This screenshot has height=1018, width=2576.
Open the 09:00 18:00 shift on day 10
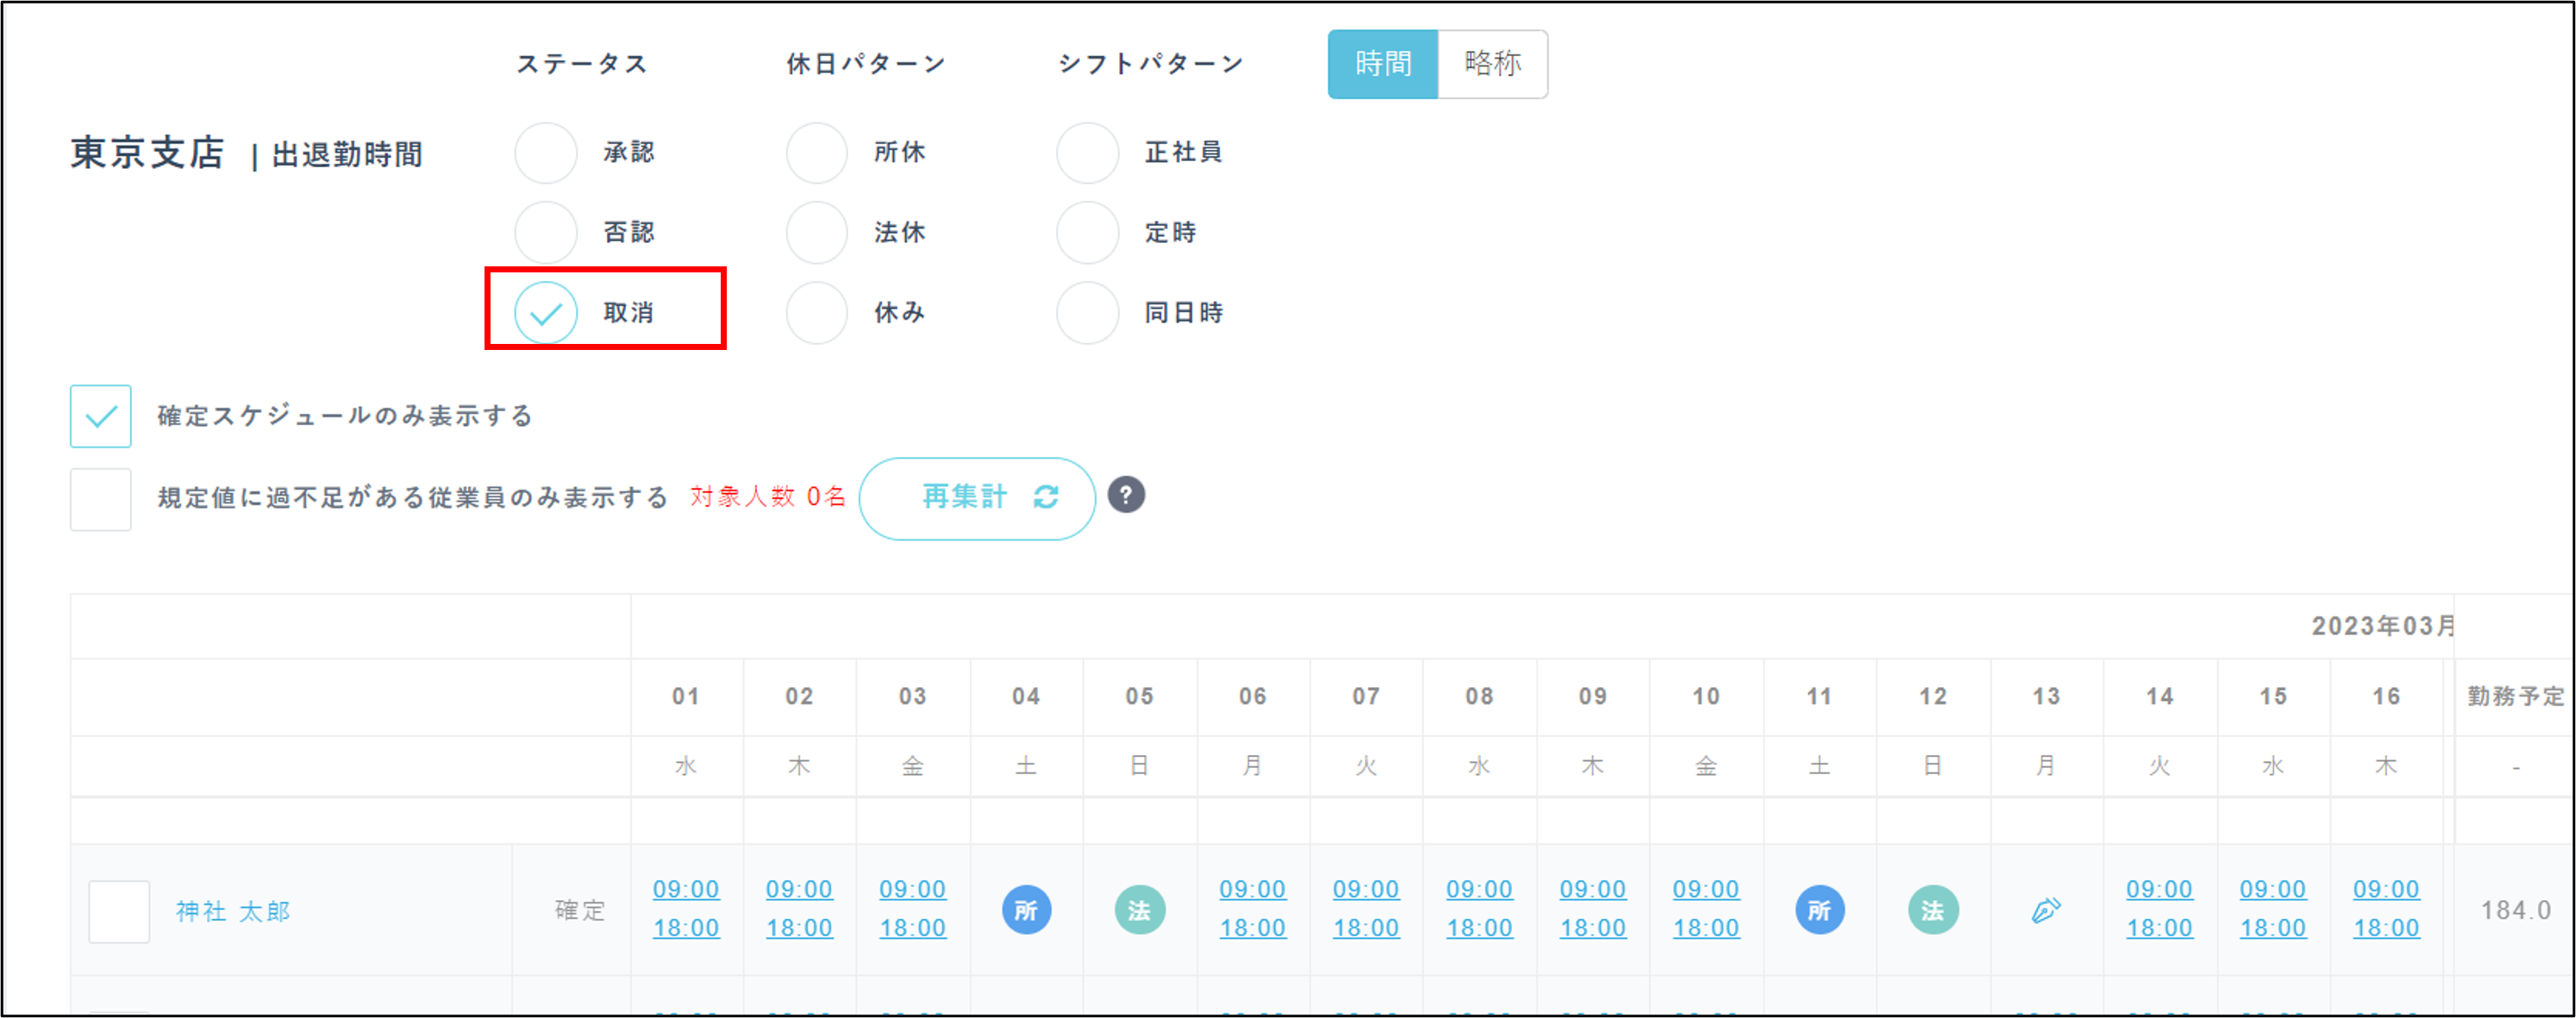click(1706, 908)
